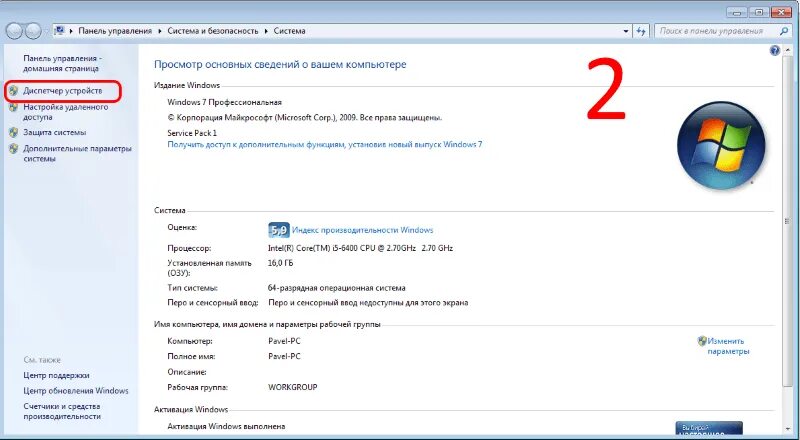800x440 pixels.
Task: Click Перо и сенсорный ввод недоступны text
Action: click(368, 303)
